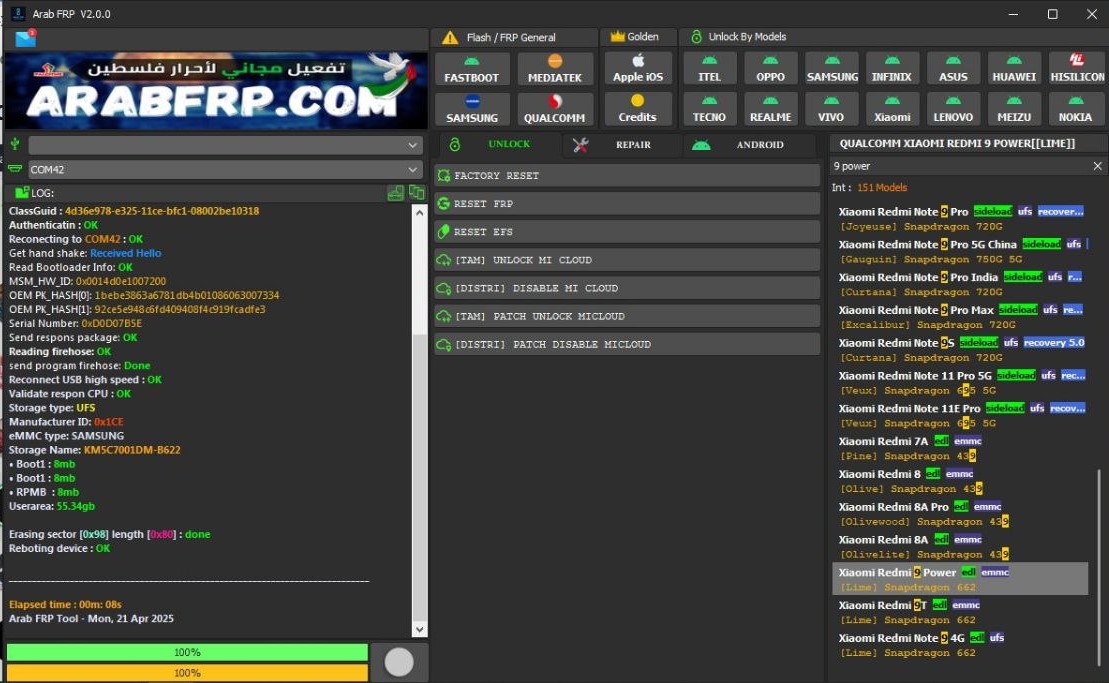
Task: Click the green 100% progress bar
Action: (187, 652)
